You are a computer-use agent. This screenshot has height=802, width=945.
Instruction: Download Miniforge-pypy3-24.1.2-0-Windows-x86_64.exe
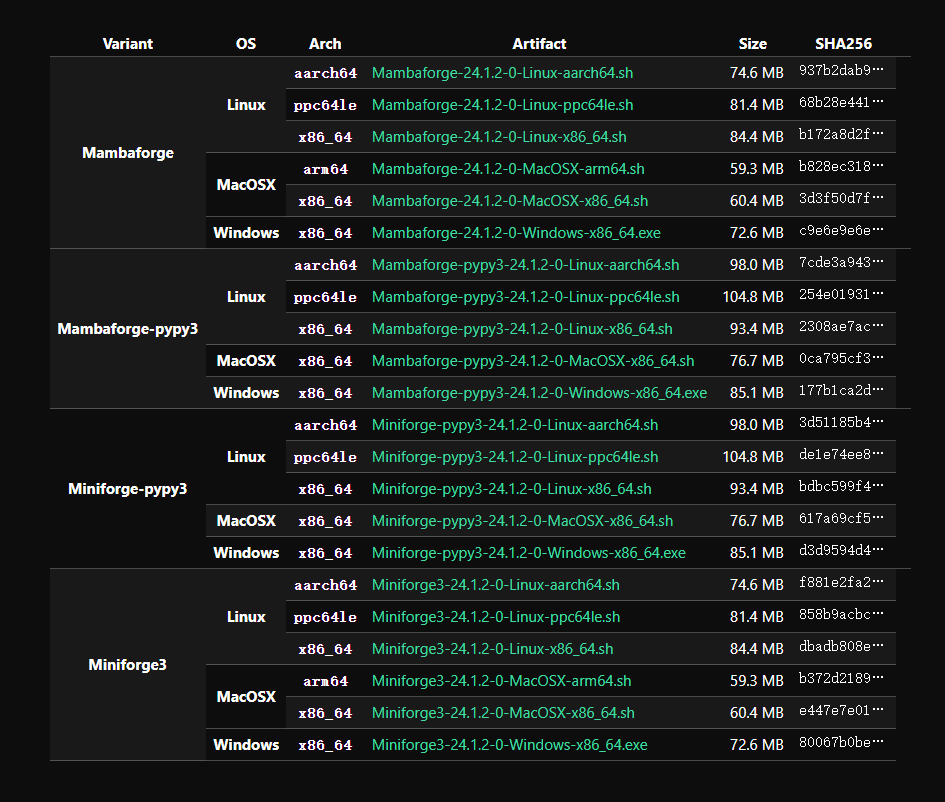click(528, 553)
